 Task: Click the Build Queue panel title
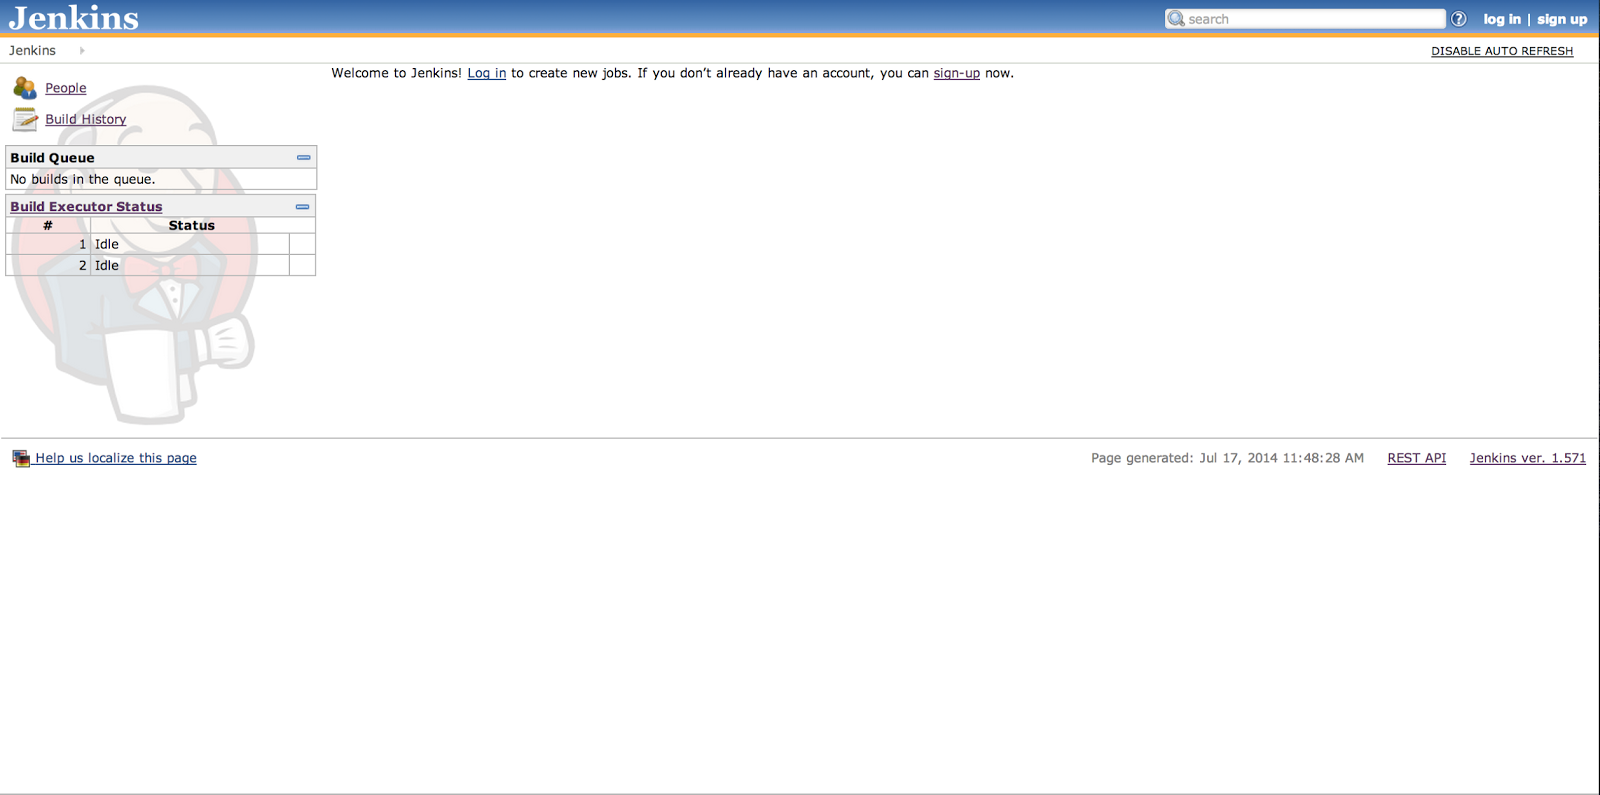coord(52,158)
